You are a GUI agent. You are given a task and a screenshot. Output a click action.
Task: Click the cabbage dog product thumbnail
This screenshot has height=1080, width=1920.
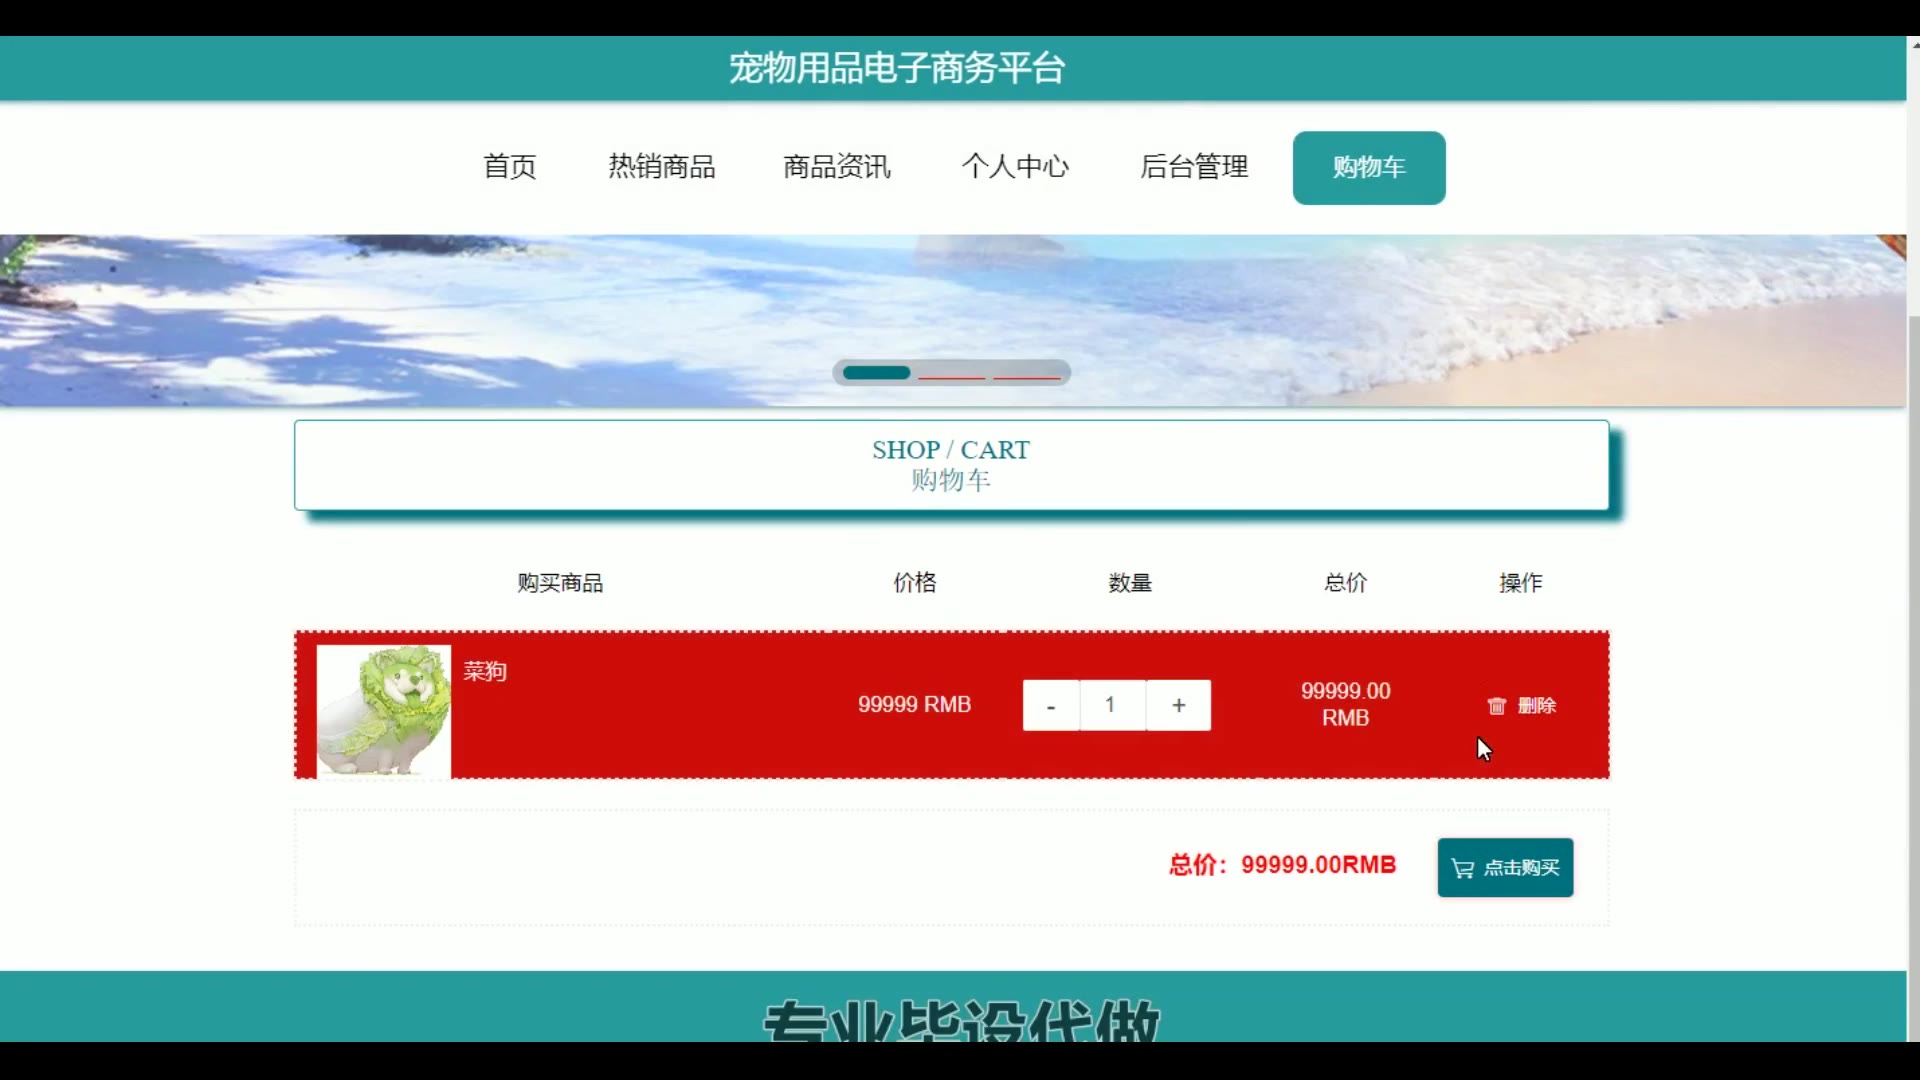[384, 710]
